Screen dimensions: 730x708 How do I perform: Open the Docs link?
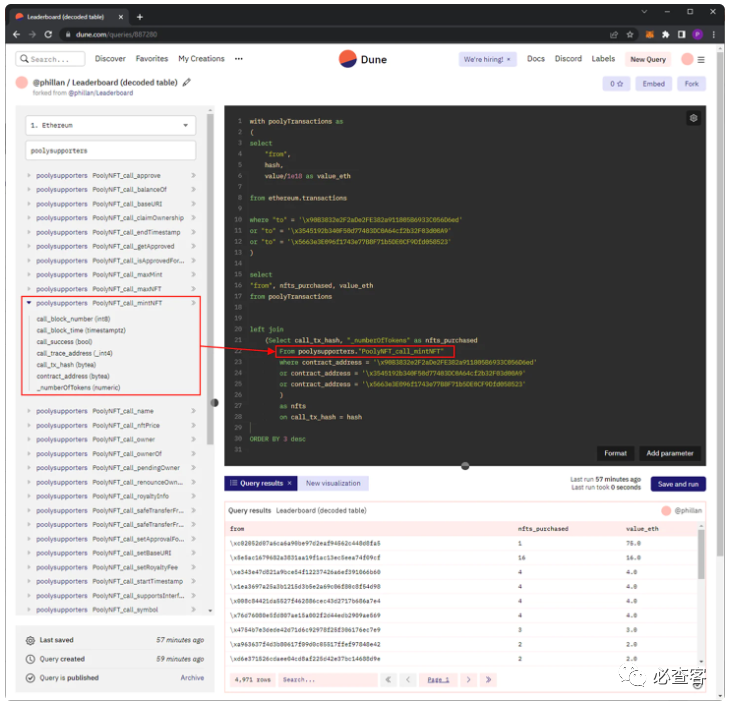coord(535,59)
